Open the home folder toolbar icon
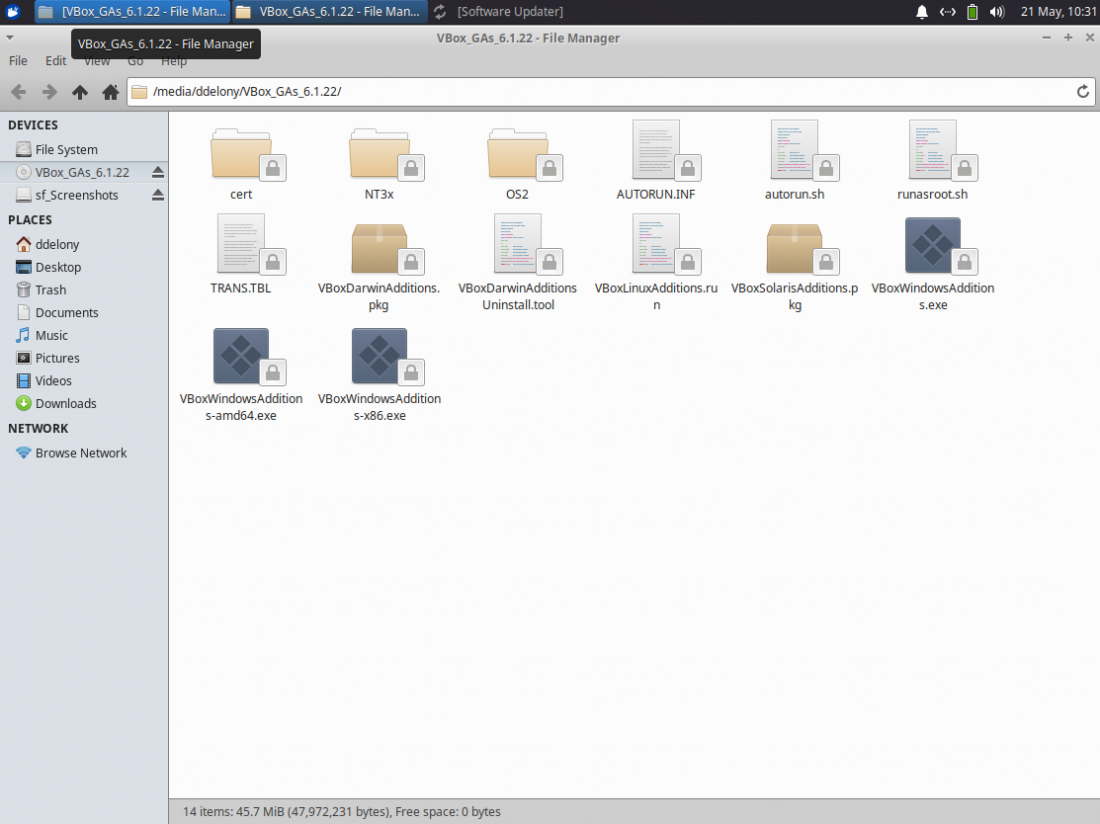Screen dimensions: 1100x824 [x=110, y=92]
